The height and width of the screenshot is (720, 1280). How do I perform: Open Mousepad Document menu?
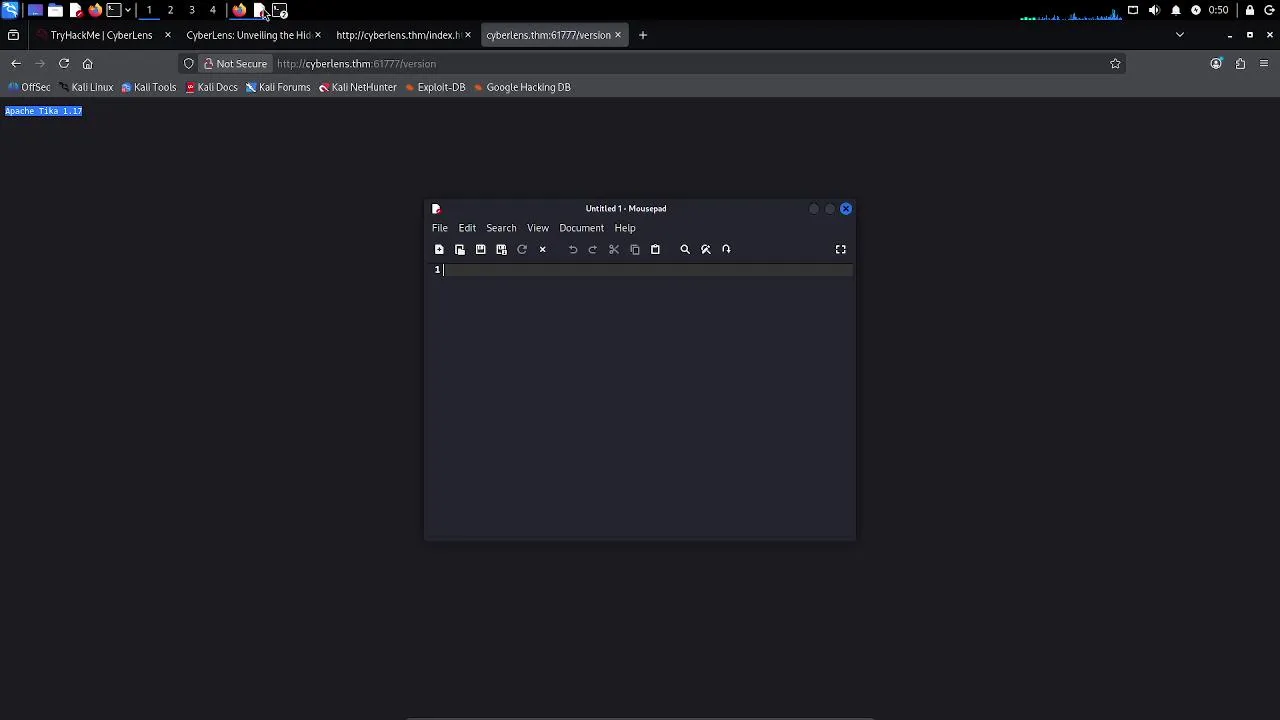pyautogui.click(x=581, y=228)
